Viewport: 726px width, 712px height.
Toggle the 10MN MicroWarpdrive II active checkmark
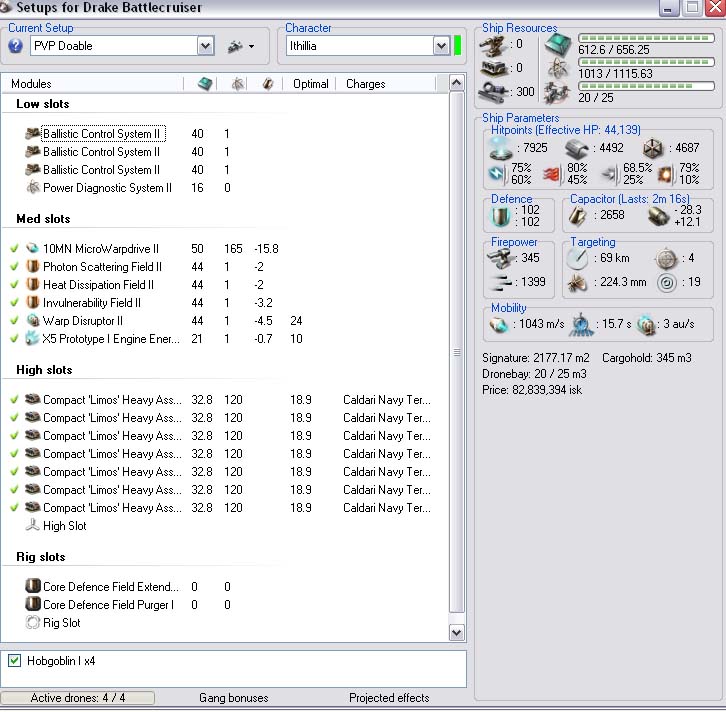click(x=14, y=248)
